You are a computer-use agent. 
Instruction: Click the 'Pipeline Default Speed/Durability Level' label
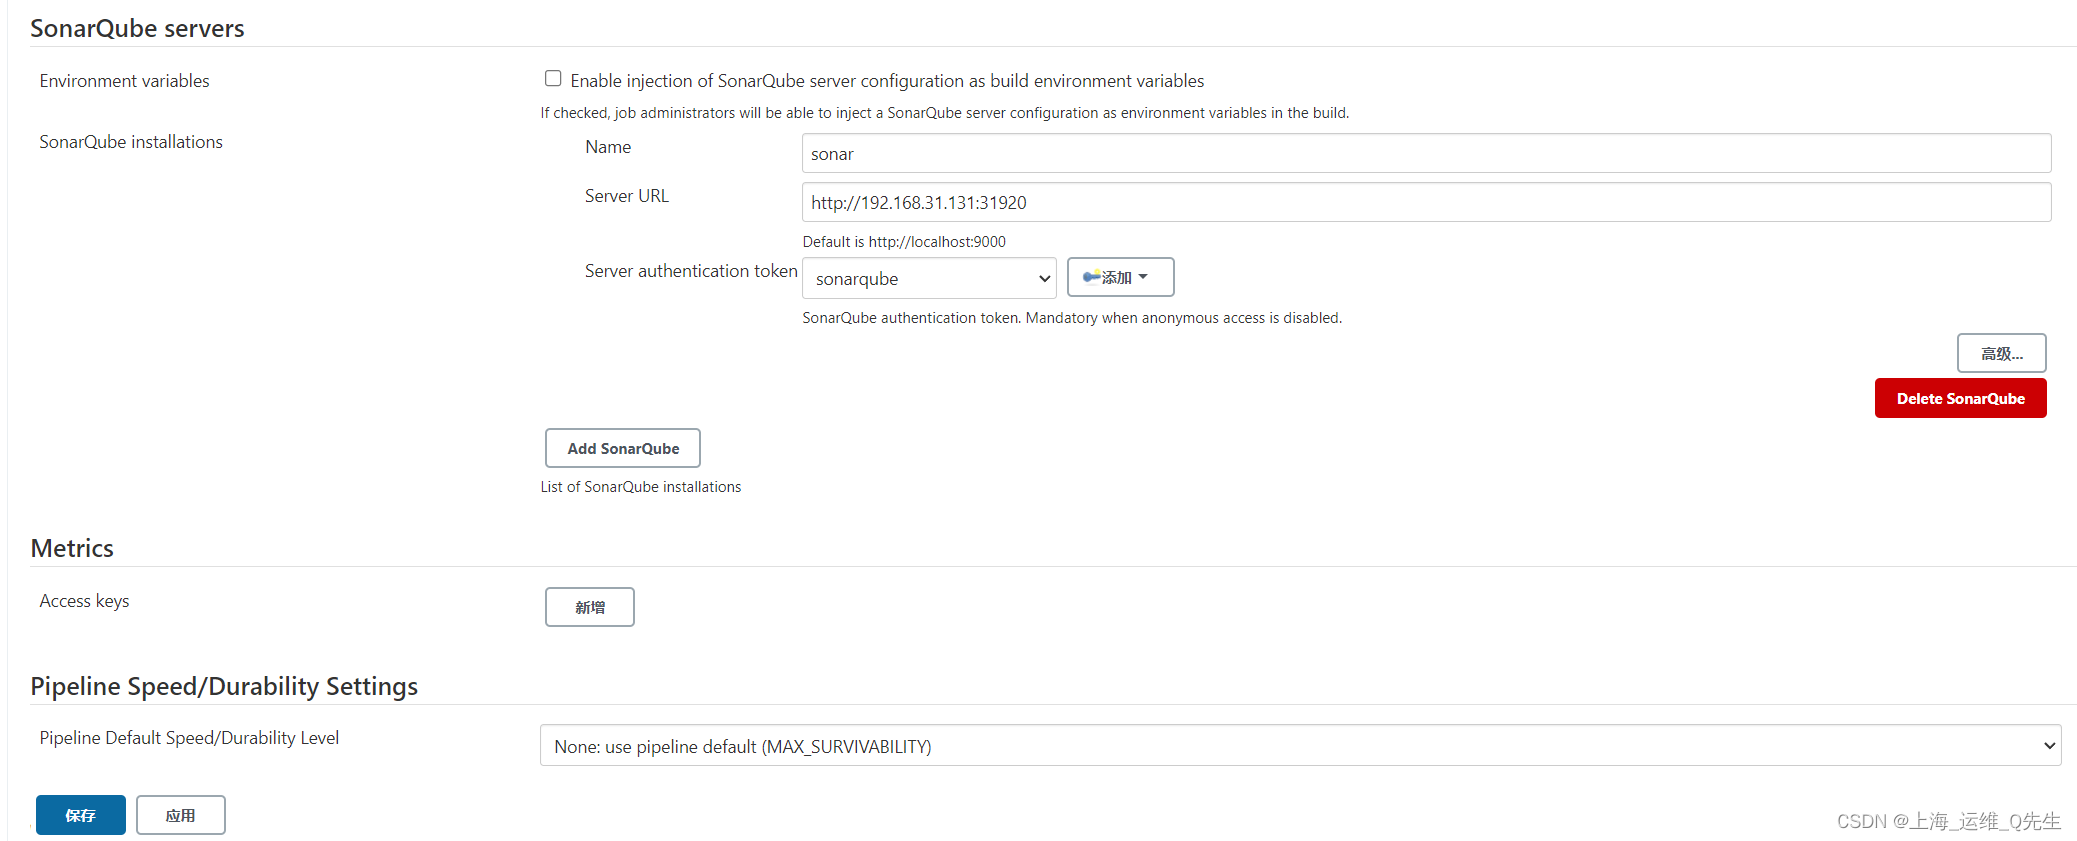pos(189,738)
